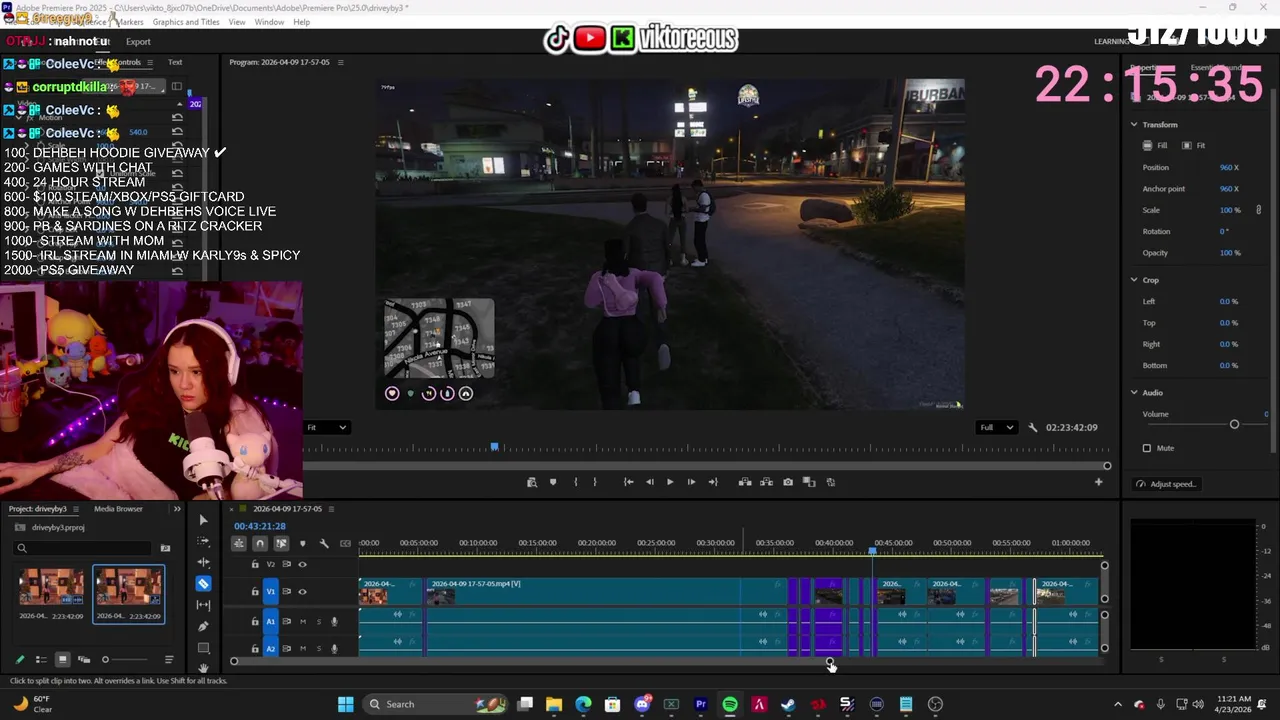This screenshot has width=1280, height=720.
Task: Click Mark Out bracket button
Action: tap(595, 482)
